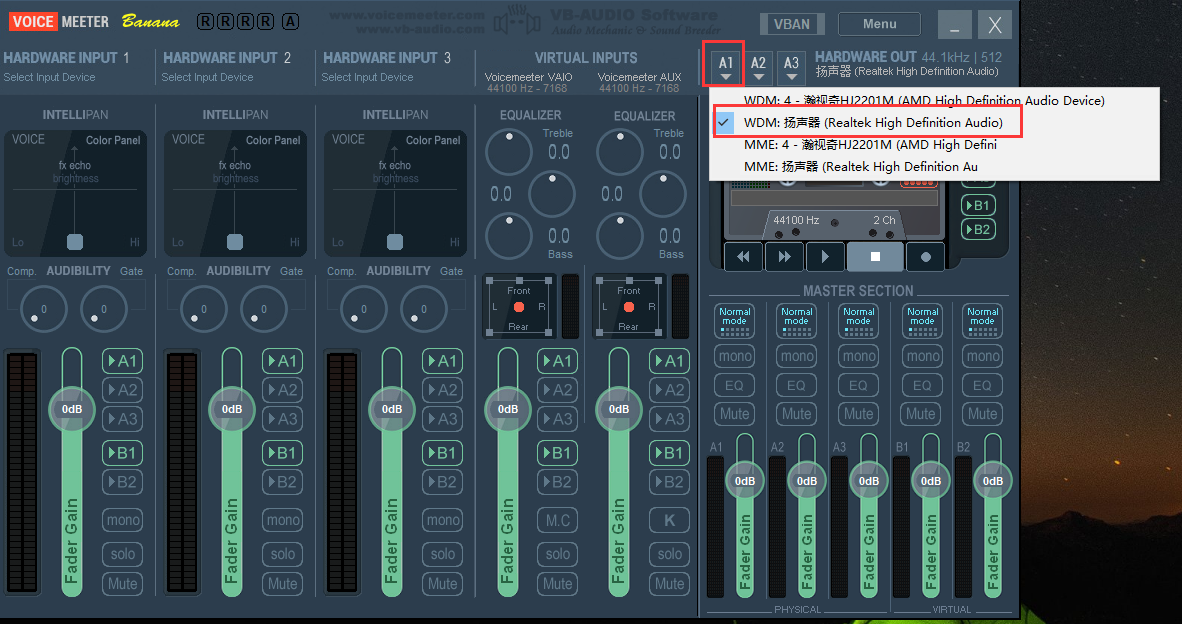Choose MME Realtek High Definition speaker
Screen dimensions: 1182x624
click(x=934, y=167)
